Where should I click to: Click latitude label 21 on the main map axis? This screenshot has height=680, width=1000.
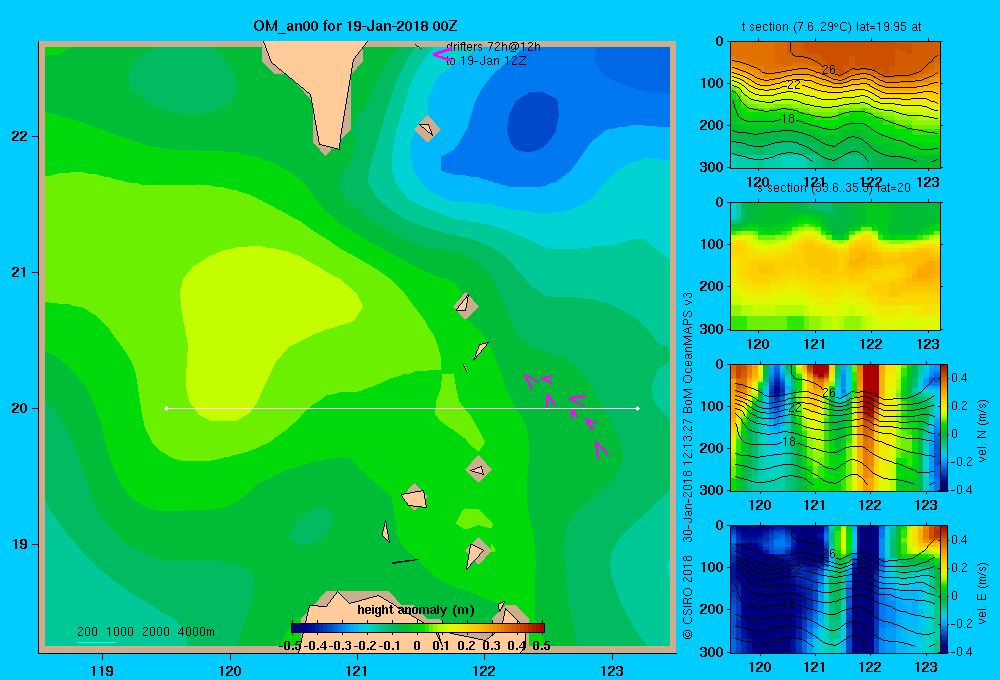[20, 272]
